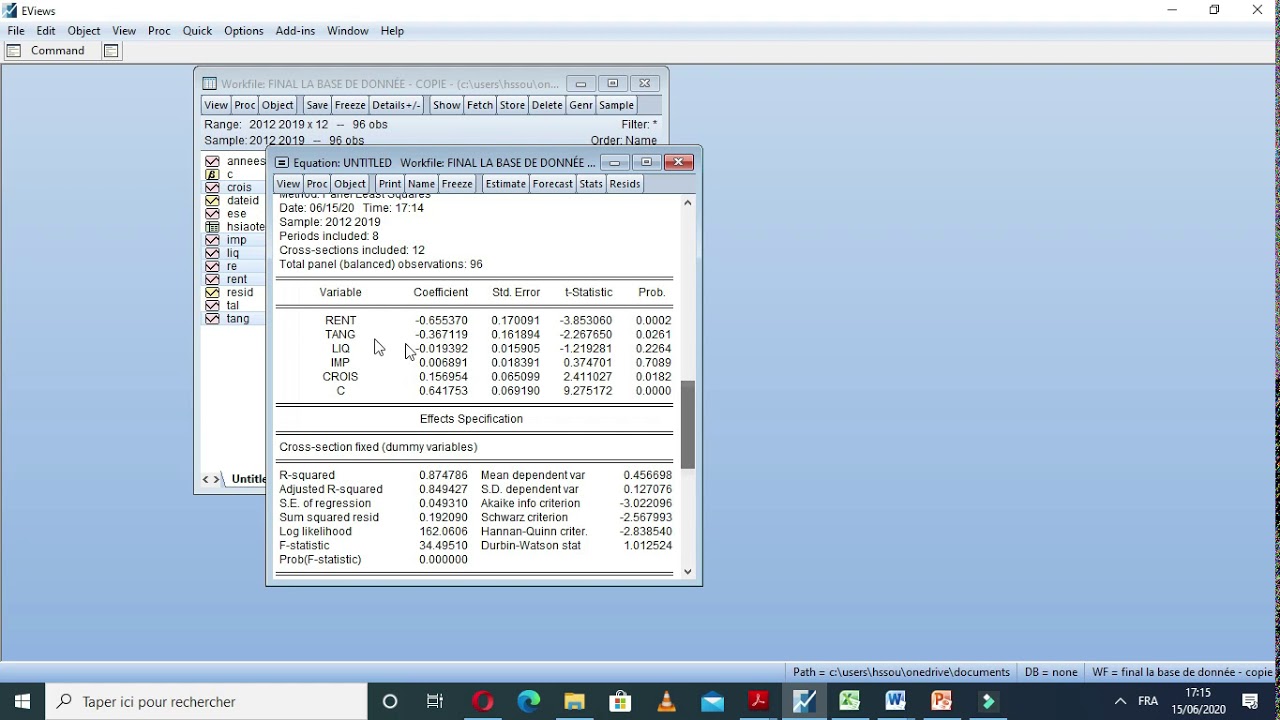Open Word from the taskbar
1280x720 pixels.
click(x=896, y=701)
